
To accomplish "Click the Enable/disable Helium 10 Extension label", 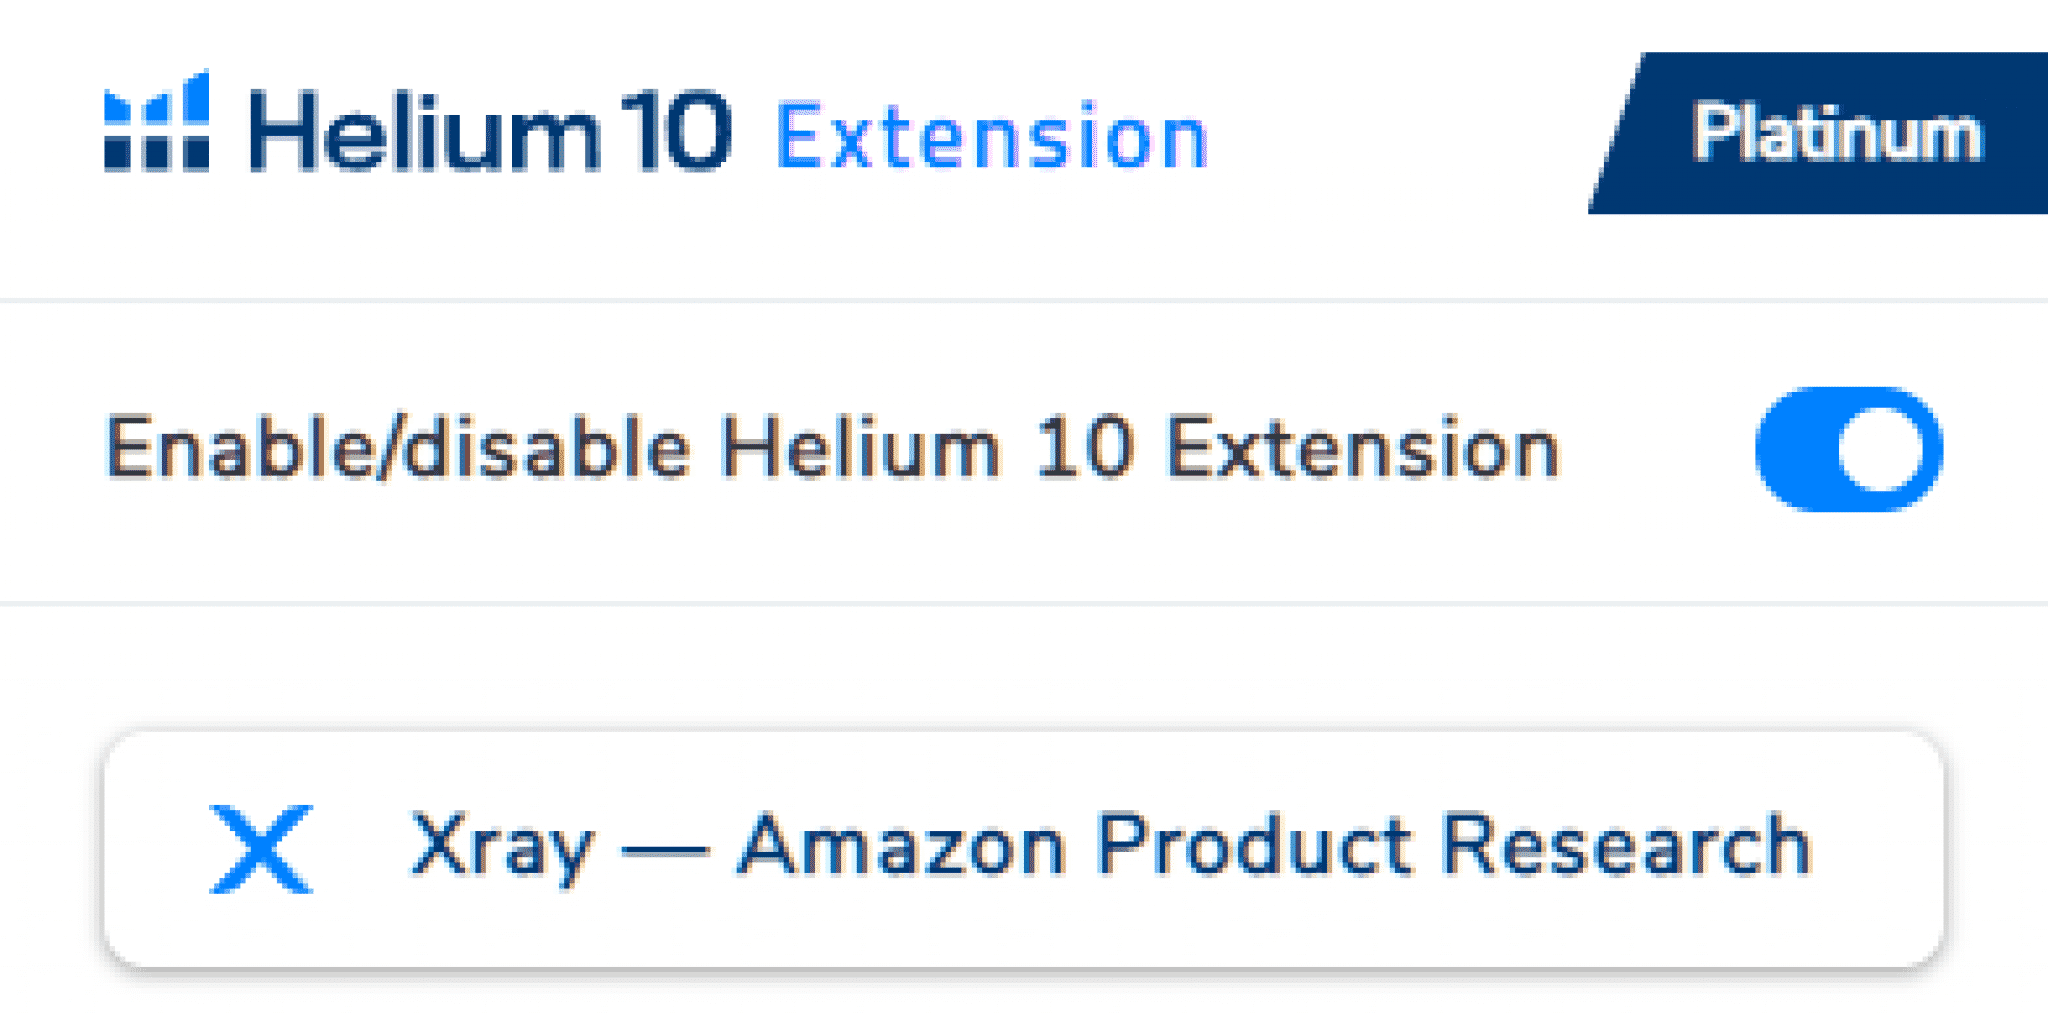I will tap(830, 448).
